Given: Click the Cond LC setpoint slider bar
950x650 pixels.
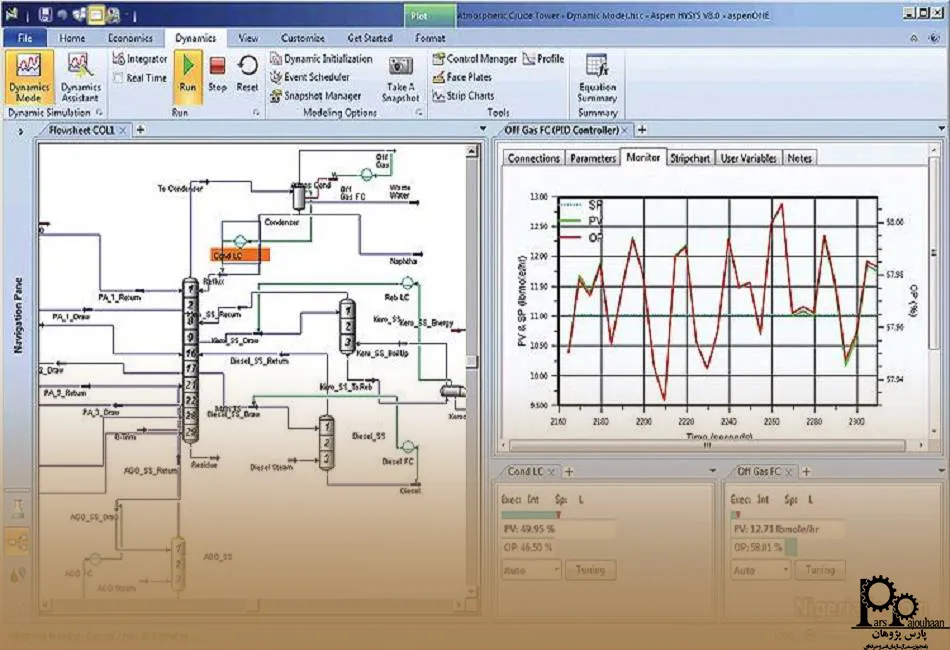Looking at the screenshot, I should [x=530, y=514].
